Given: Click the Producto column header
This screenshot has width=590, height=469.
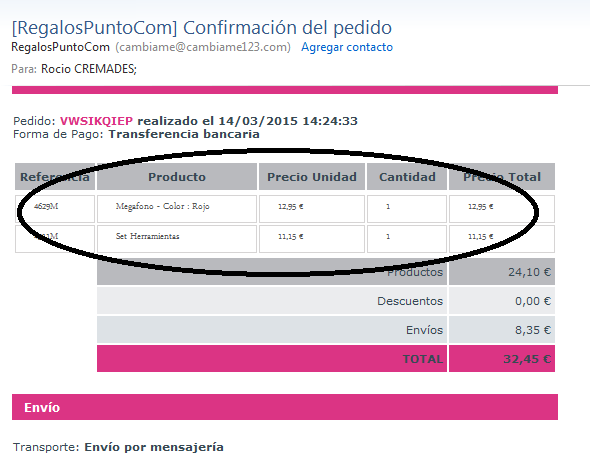Looking at the screenshot, I should (177, 177).
